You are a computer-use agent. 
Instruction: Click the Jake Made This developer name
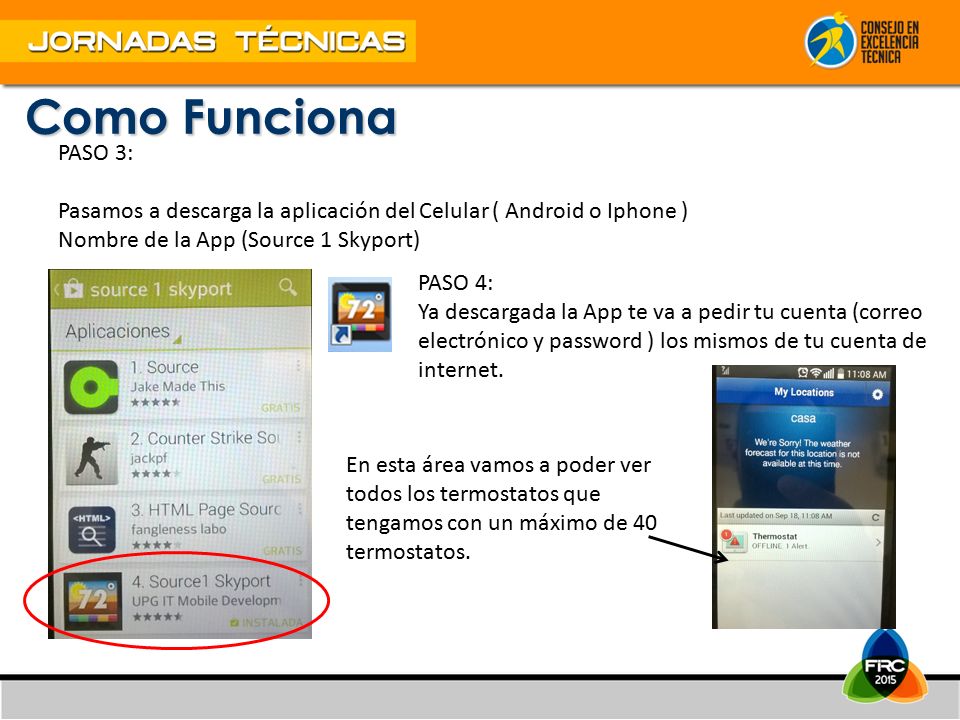tap(178, 386)
